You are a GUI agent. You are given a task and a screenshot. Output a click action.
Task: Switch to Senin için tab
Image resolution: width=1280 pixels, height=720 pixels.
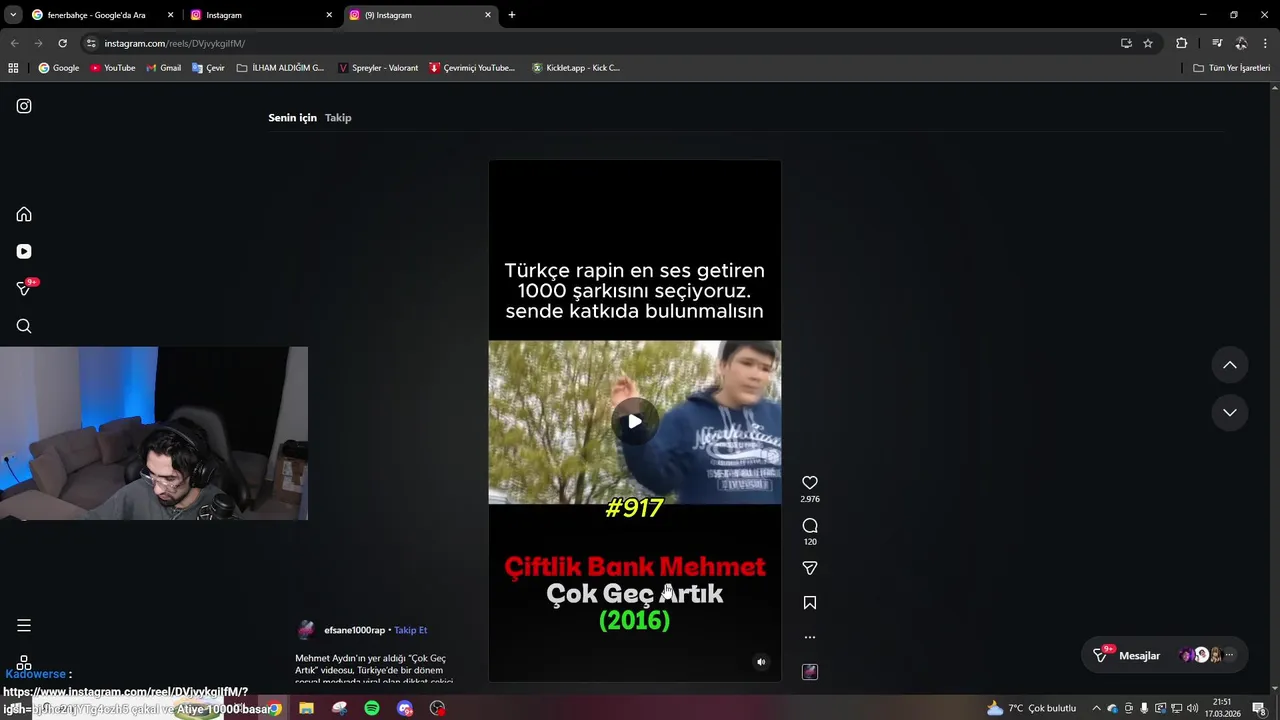[292, 118]
